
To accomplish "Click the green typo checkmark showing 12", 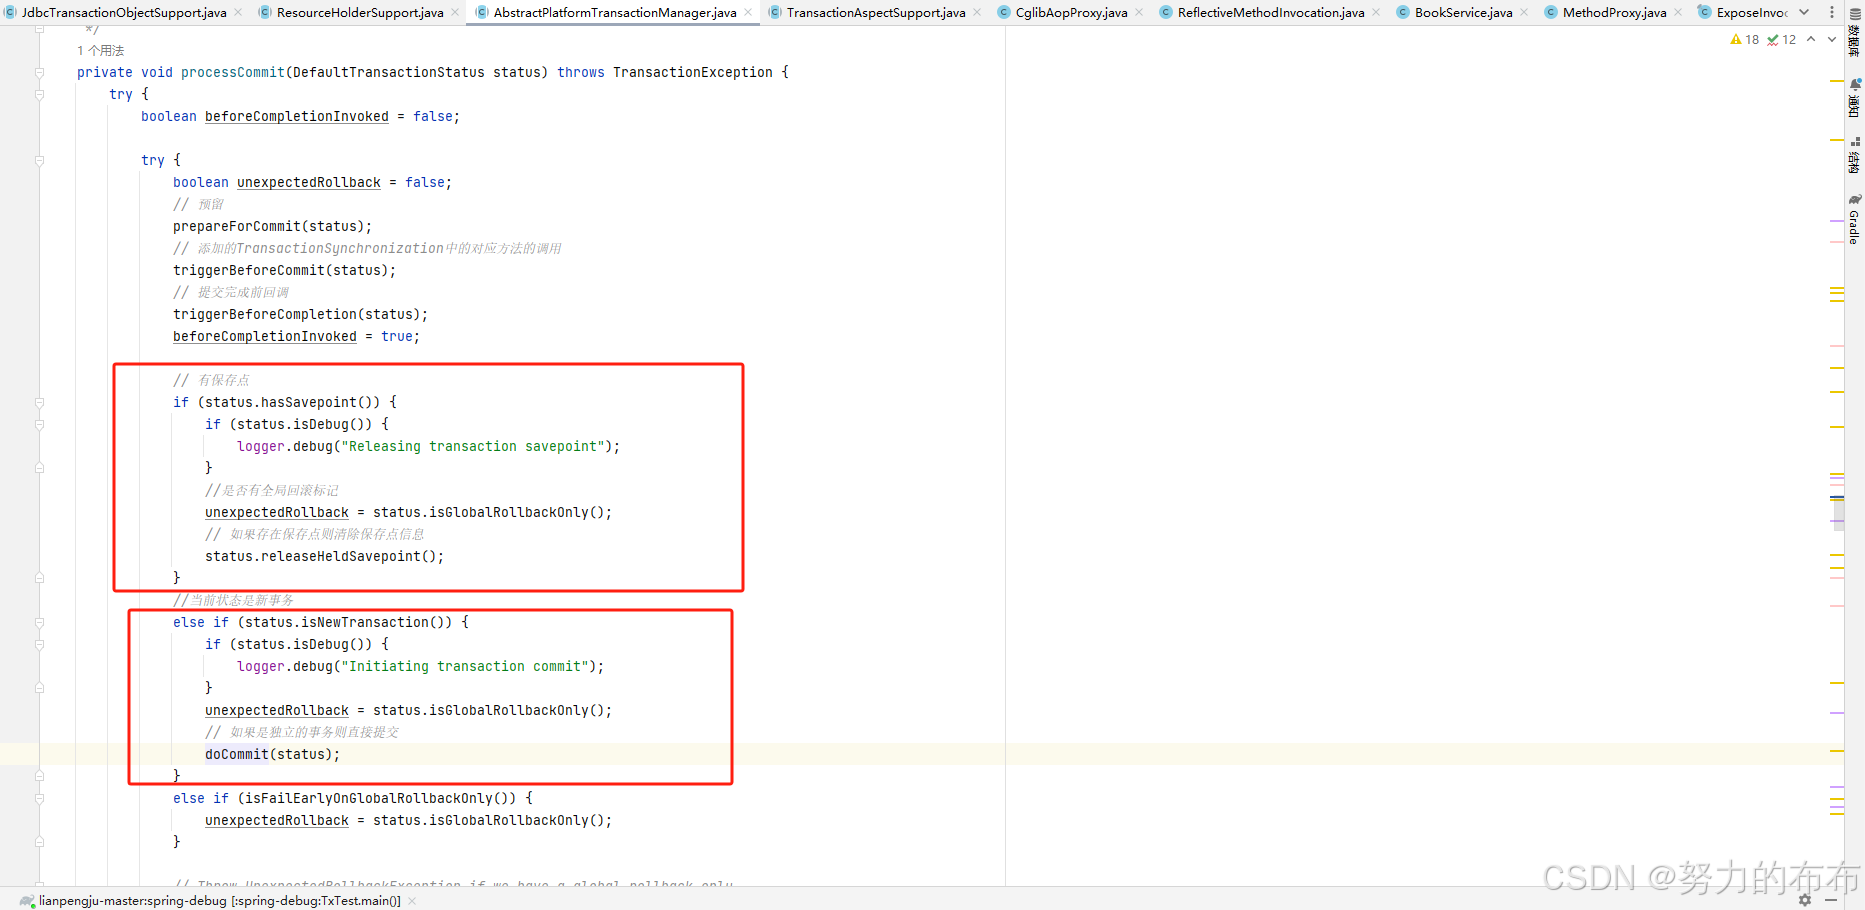I will [1781, 40].
